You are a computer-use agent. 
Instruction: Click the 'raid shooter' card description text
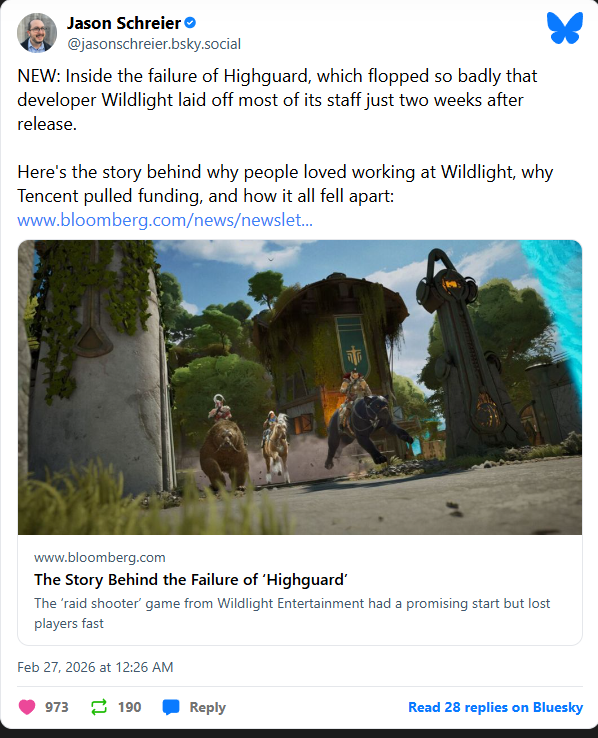tap(292, 613)
